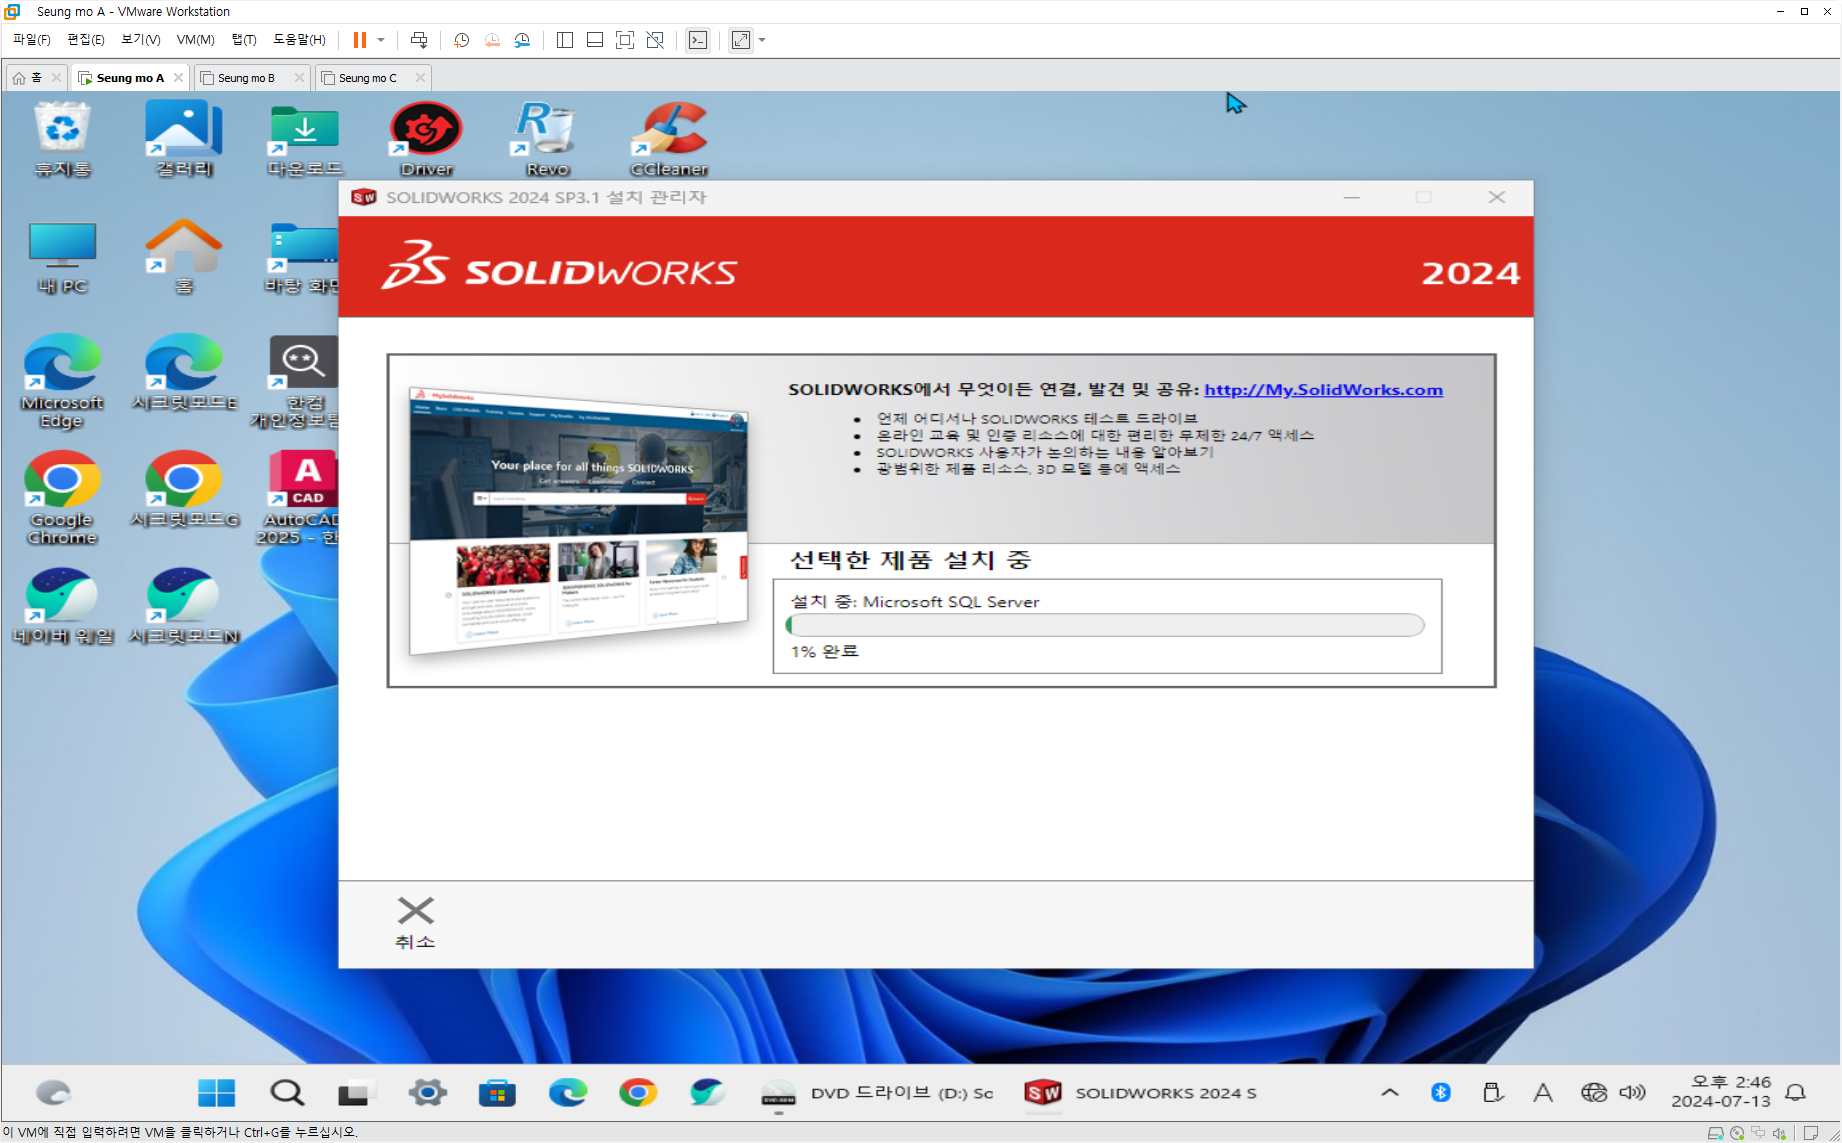Open My.SolidWorks.com link
This screenshot has height=1143, width=1842.
coord(1323,390)
